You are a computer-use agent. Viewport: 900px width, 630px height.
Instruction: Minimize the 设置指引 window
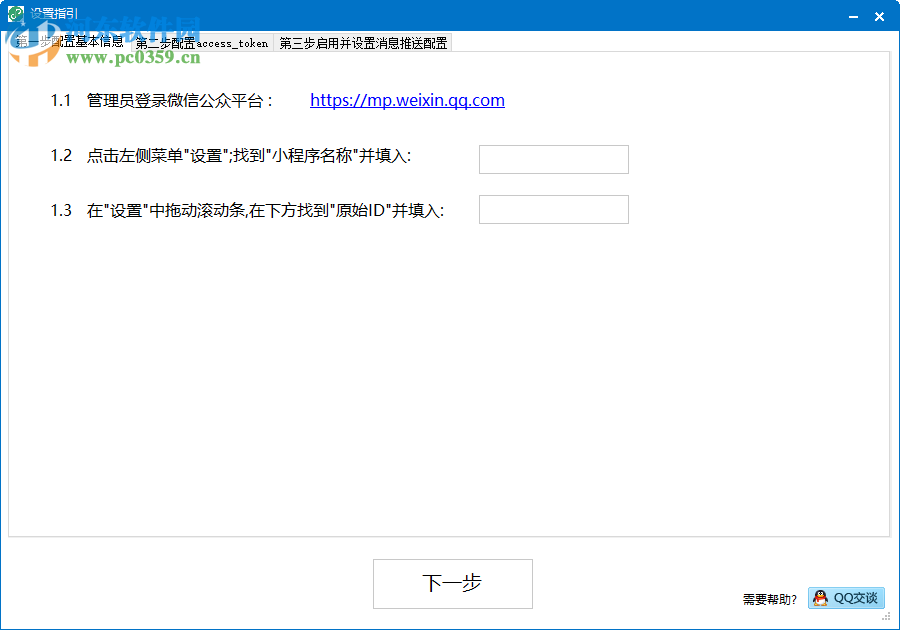tap(852, 16)
